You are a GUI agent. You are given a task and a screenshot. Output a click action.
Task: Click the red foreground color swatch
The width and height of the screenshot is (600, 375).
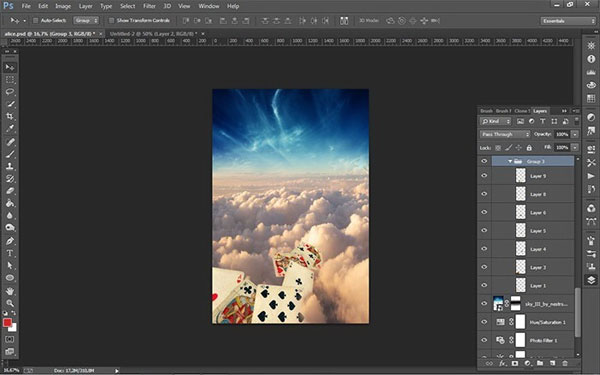(x=7, y=323)
